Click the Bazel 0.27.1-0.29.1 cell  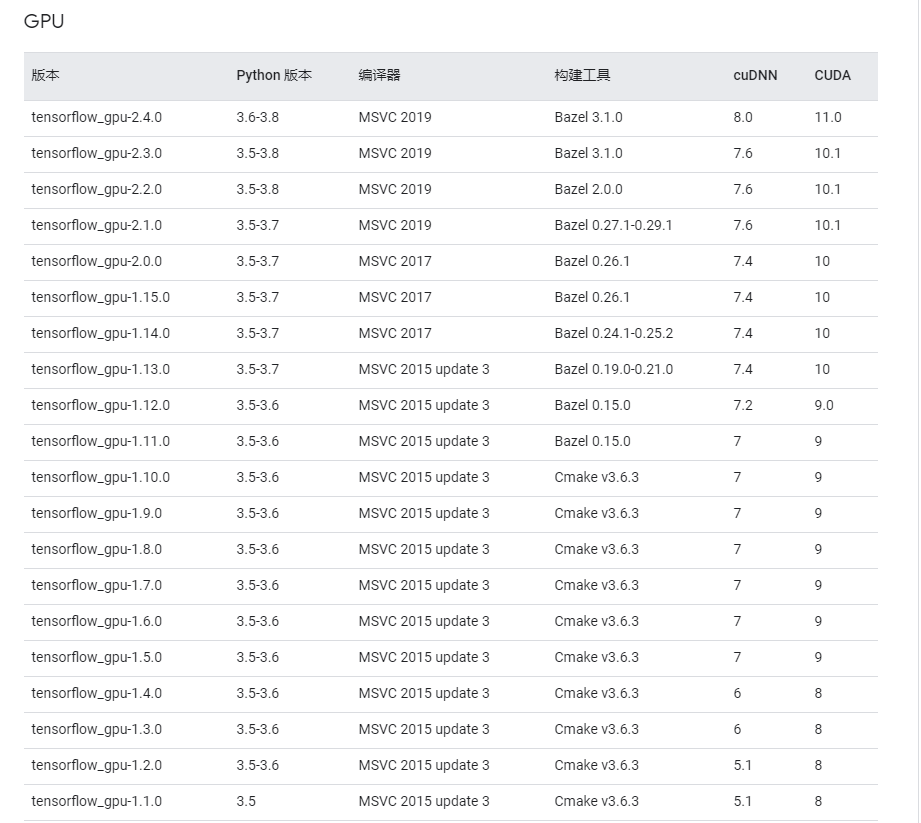pyautogui.click(x=613, y=226)
